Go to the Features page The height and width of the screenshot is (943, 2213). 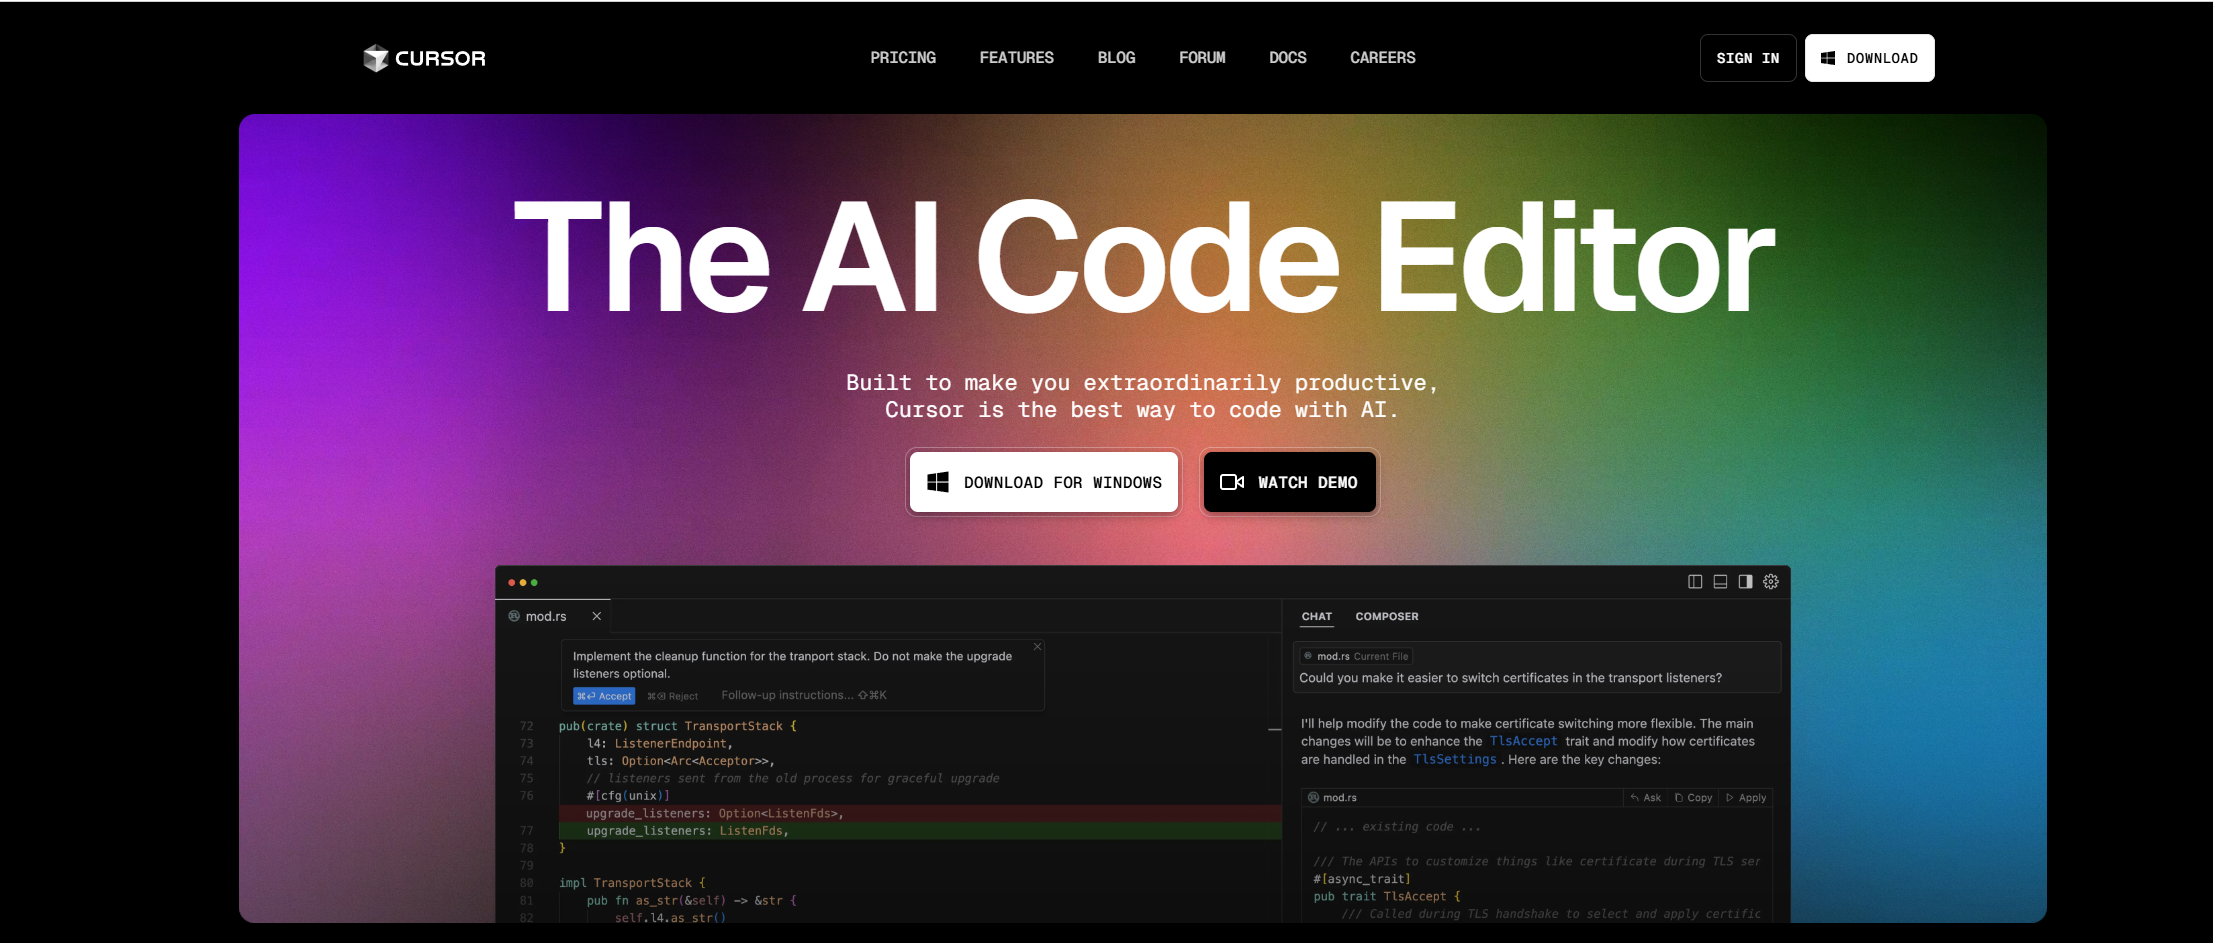[x=1016, y=58]
